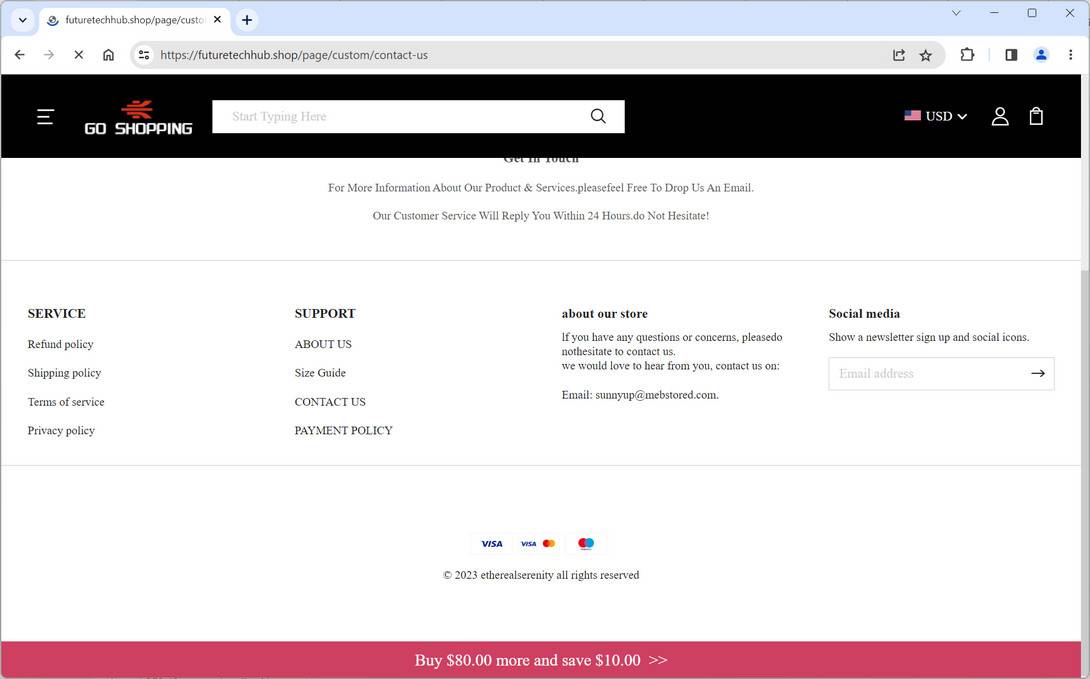Bookmark this page with the star
Image resolution: width=1090 pixels, height=679 pixels.
tap(925, 55)
